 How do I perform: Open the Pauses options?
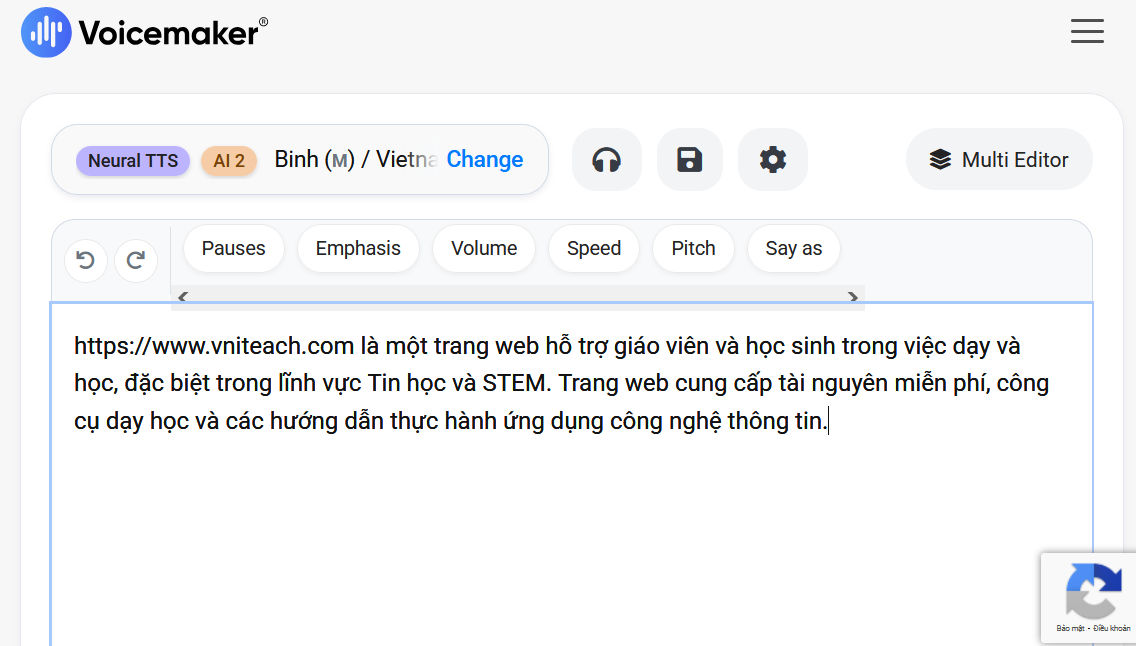tap(233, 248)
